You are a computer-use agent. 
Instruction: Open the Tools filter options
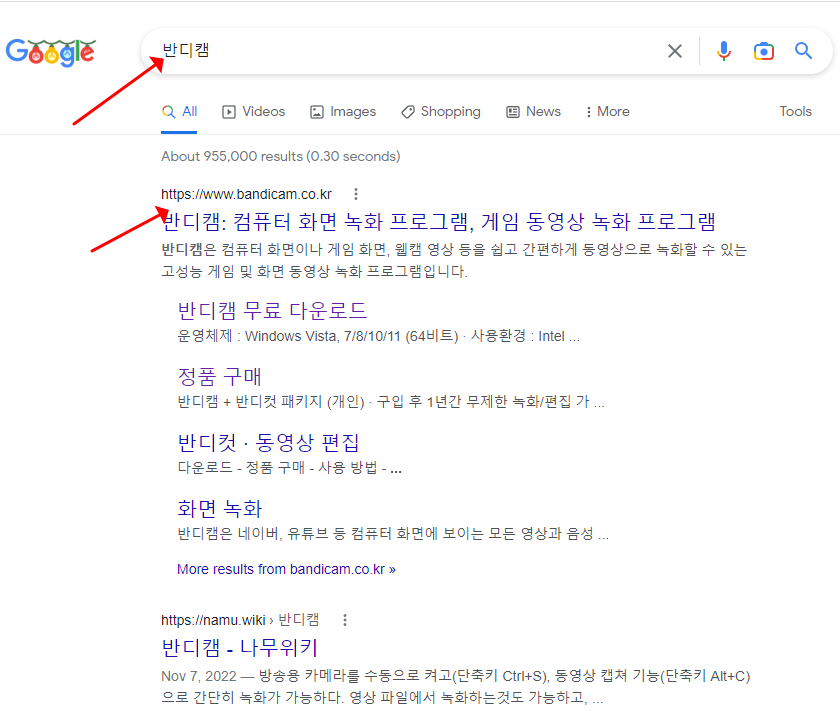(x=796, y=111)
